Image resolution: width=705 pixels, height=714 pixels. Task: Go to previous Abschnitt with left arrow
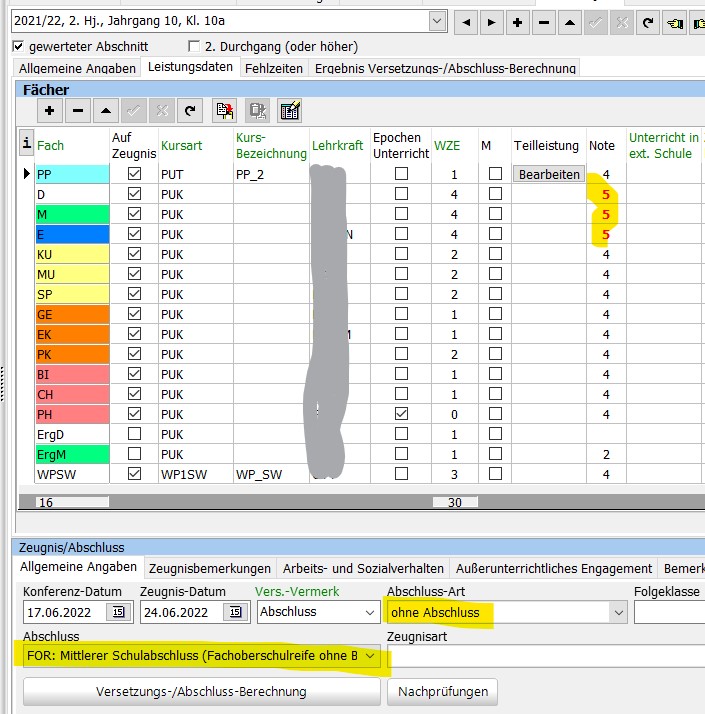pos(465,22)
